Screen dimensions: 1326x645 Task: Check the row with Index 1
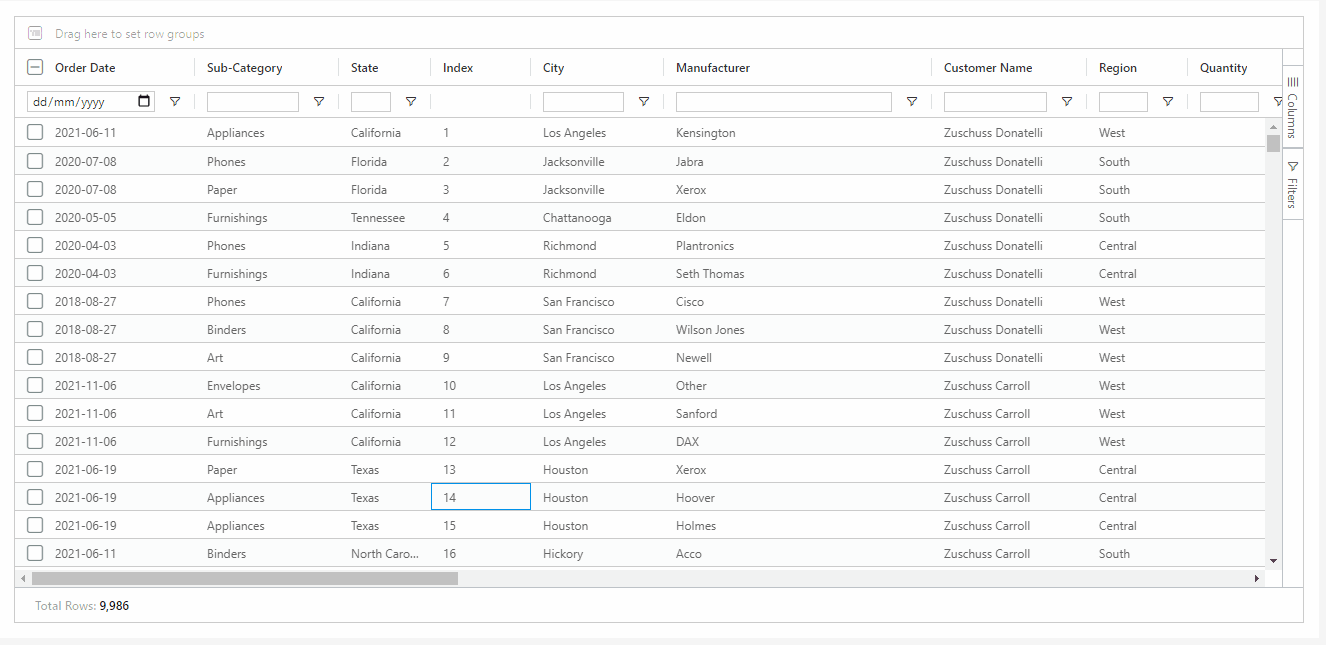(35, 133)
